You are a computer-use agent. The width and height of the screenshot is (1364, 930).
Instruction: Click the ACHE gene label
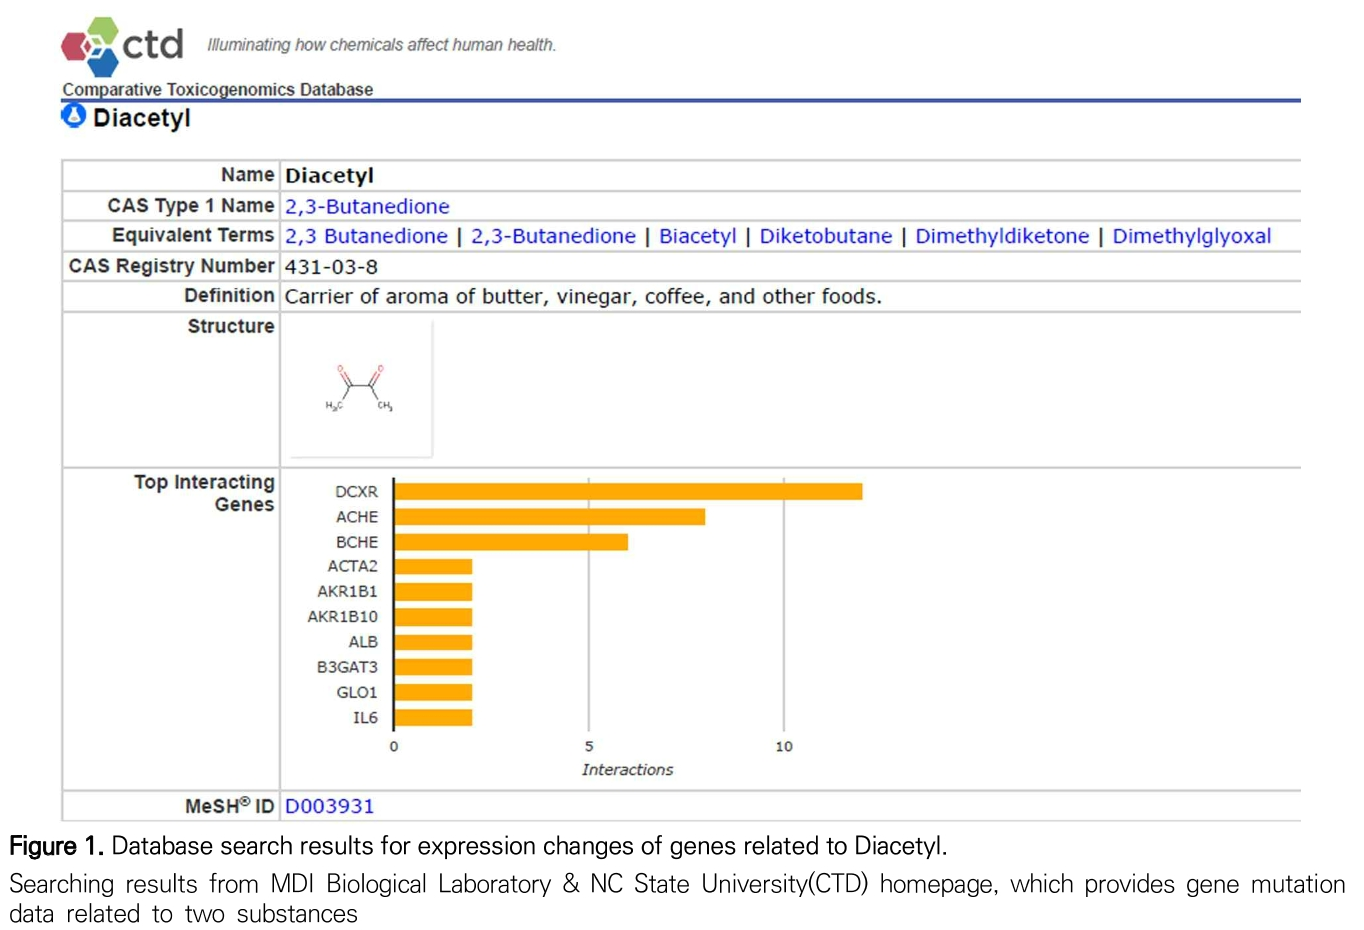(357, 517)
